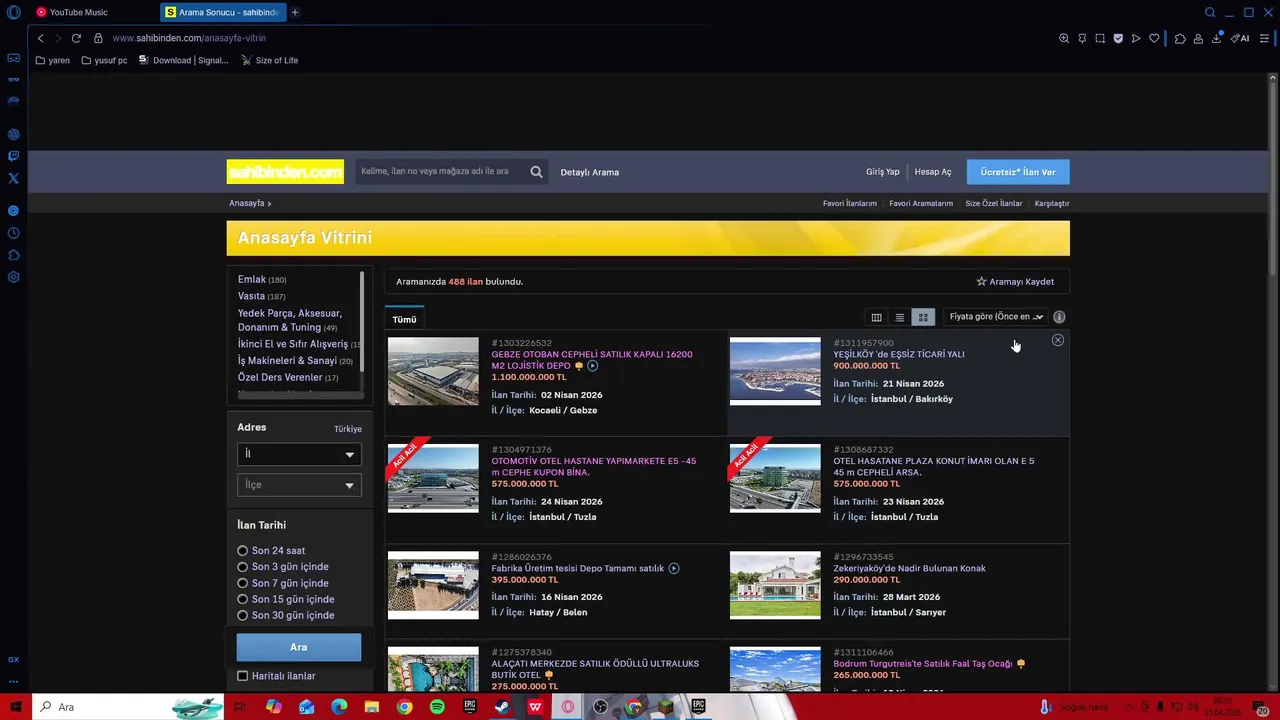
Task: Open the Gebze lojistik depo listing thumbnail
Action: coord(433,371)
